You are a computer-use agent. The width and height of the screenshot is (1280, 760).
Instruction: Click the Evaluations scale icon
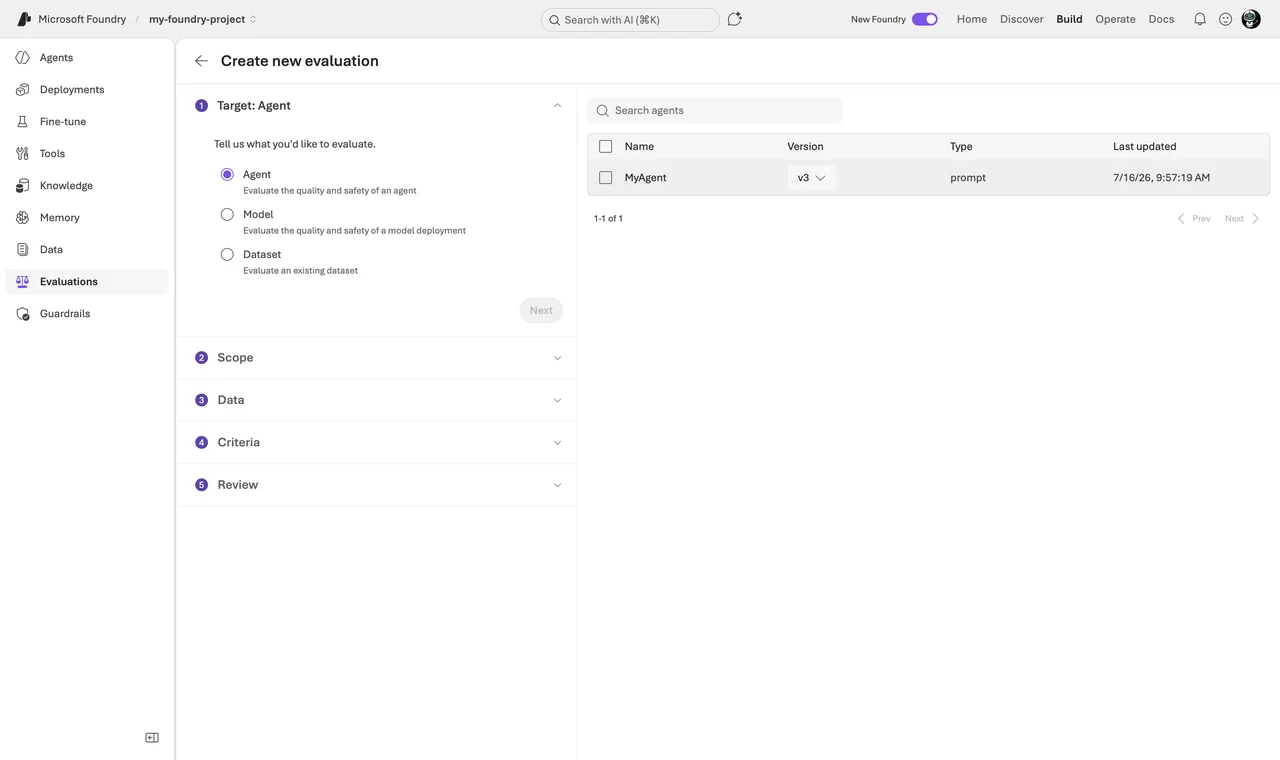22,282
